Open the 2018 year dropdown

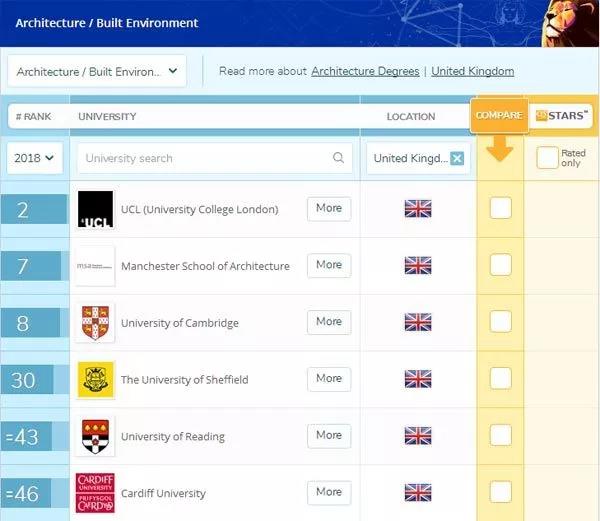point(34,158)
